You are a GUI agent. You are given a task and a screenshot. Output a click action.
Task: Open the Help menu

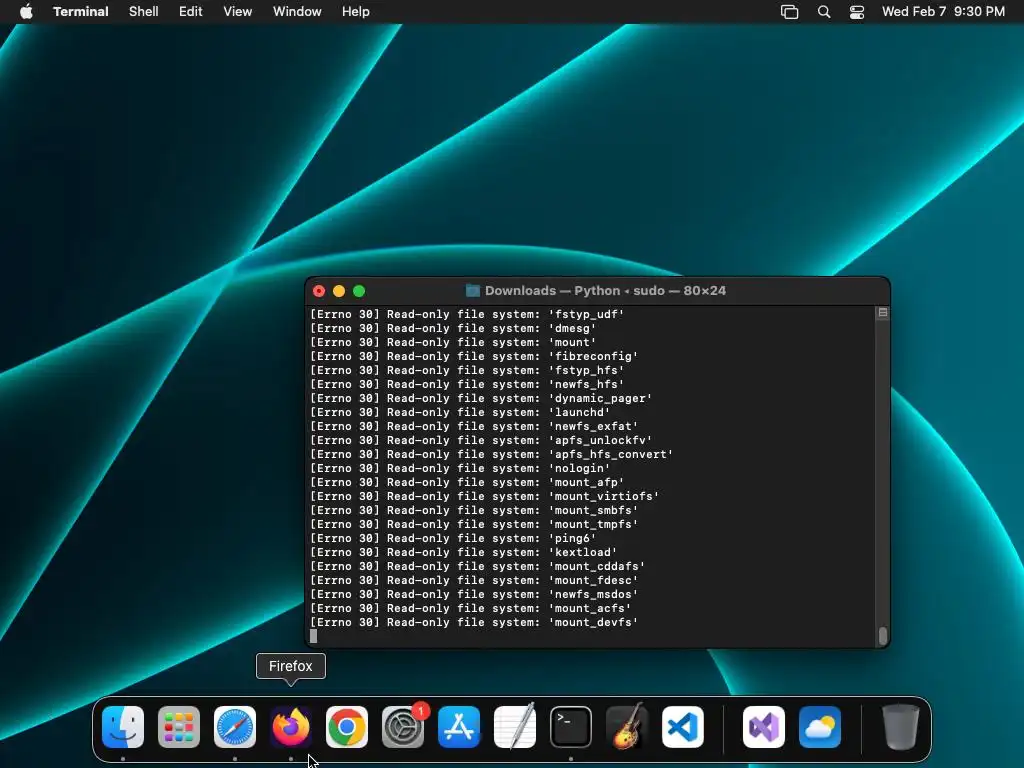356,12
